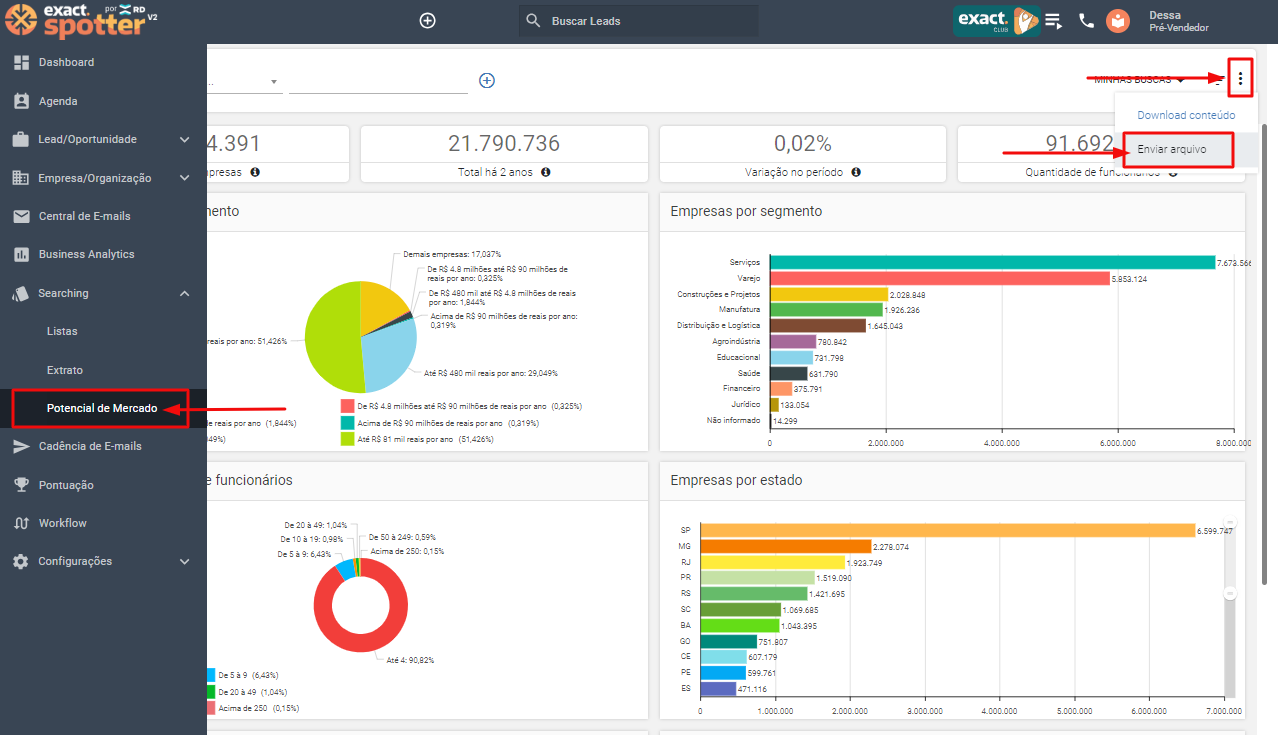This screenshot has height=735, width=1278.
Task: Open the Business Analytics chart icon
Action: tap(21, 254)
